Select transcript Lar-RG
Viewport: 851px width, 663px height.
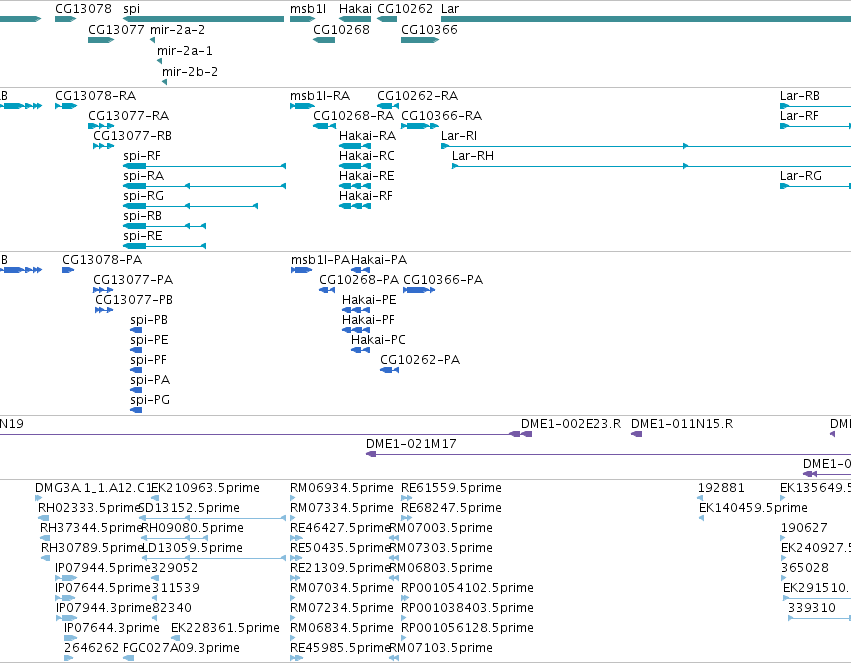pyautogui.click(x=801, y=176)
